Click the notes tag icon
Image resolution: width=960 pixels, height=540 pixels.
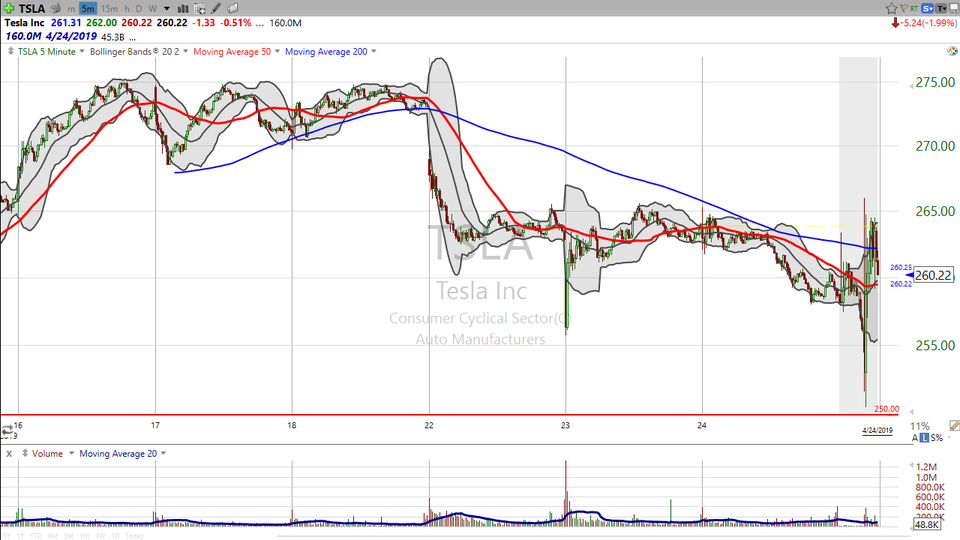pos(233,9)
